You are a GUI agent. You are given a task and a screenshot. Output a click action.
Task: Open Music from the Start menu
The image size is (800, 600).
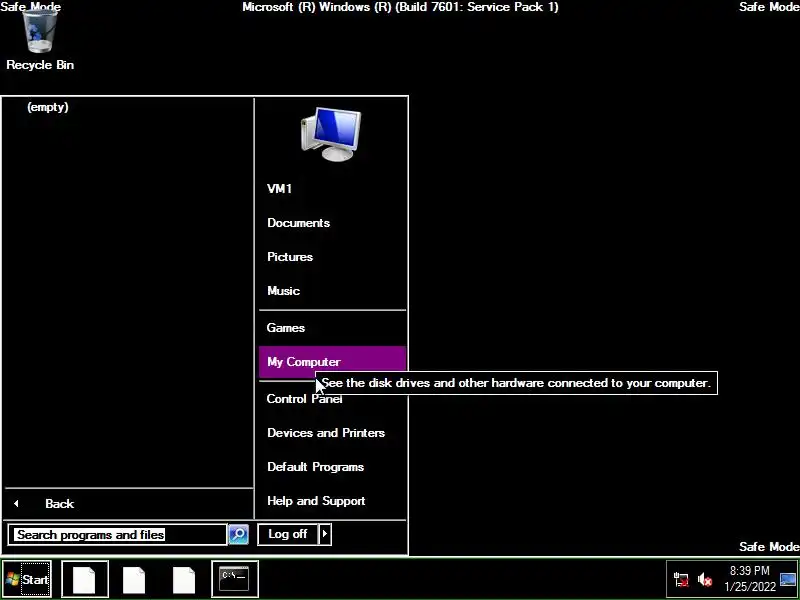[332, 291]
